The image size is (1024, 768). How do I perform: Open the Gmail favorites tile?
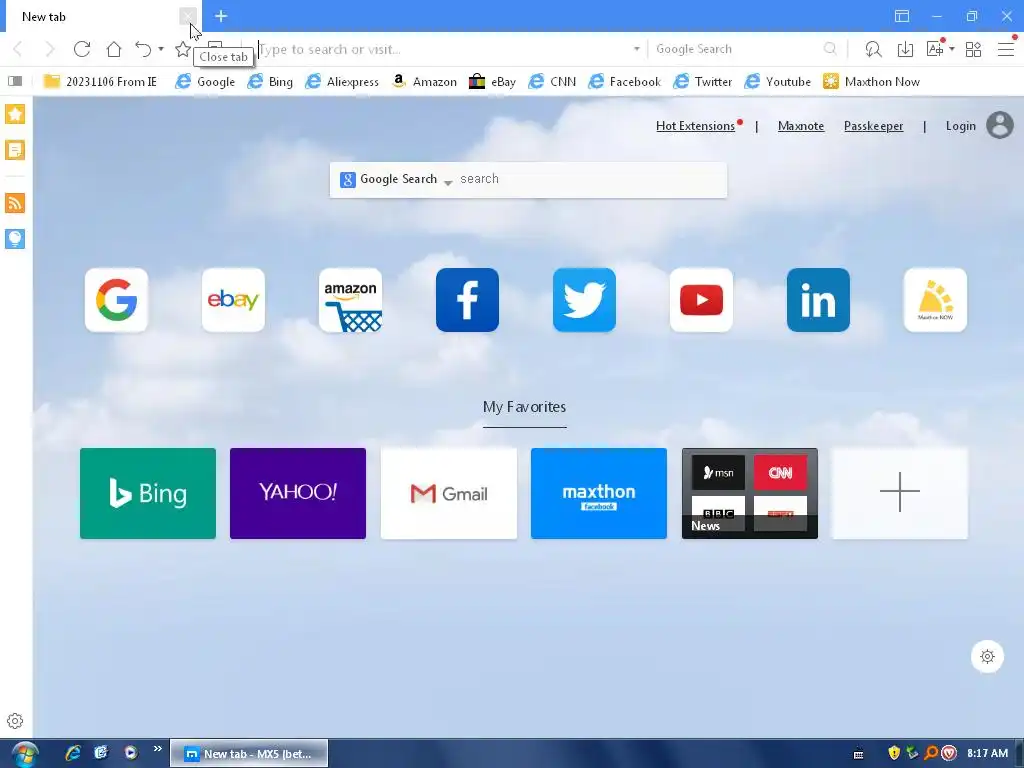(x=449, y=493)
